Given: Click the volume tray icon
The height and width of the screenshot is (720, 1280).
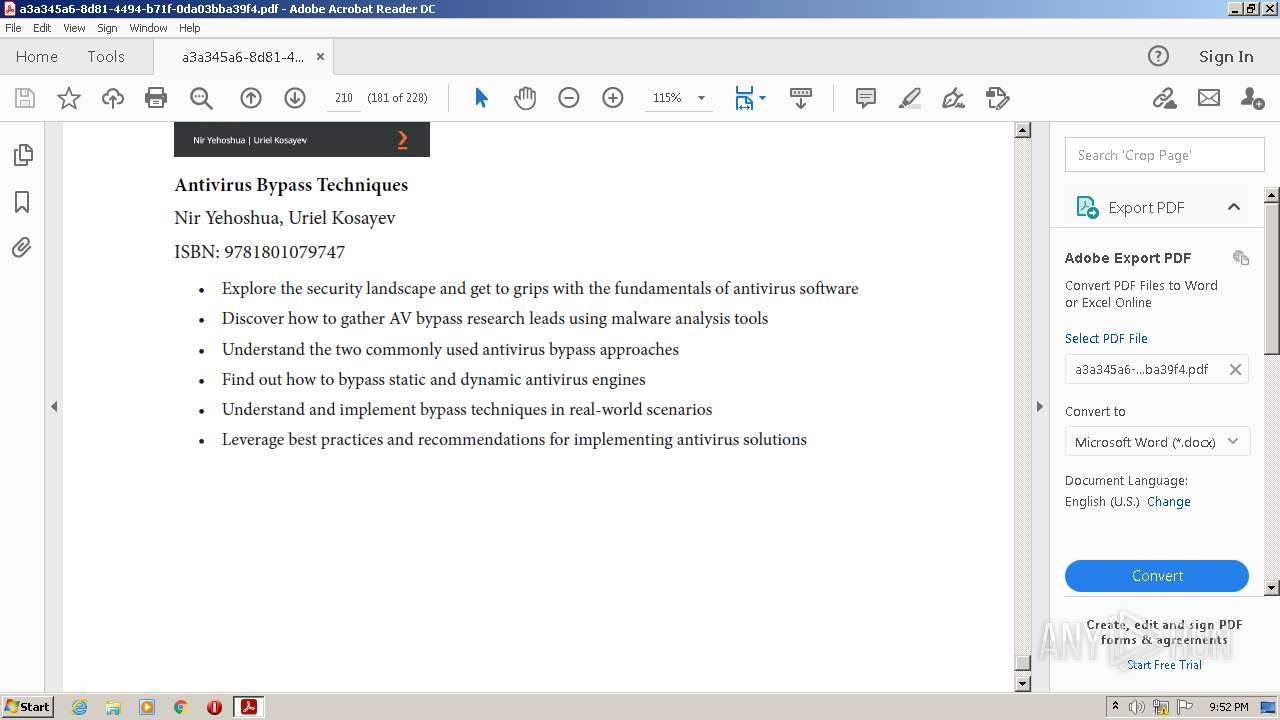Looking at the screenshot, I should tap(1137, 707).
